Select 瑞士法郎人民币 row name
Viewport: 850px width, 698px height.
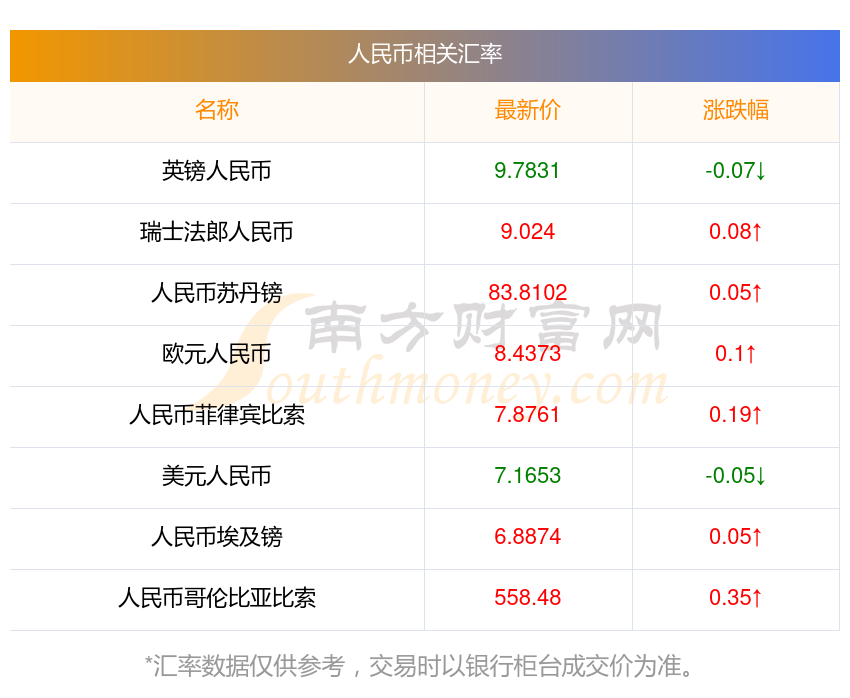[x=217, y=232]
